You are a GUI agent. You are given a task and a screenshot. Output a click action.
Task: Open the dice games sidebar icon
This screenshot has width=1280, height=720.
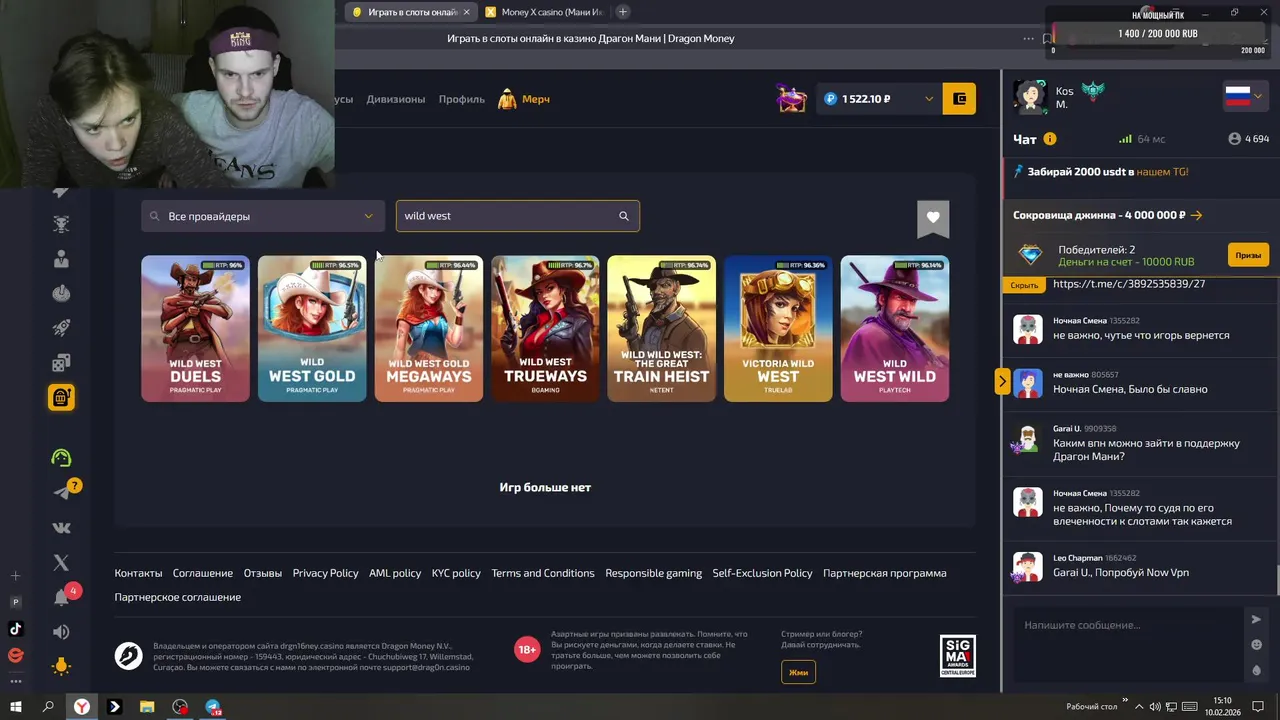tap(61, 363)
